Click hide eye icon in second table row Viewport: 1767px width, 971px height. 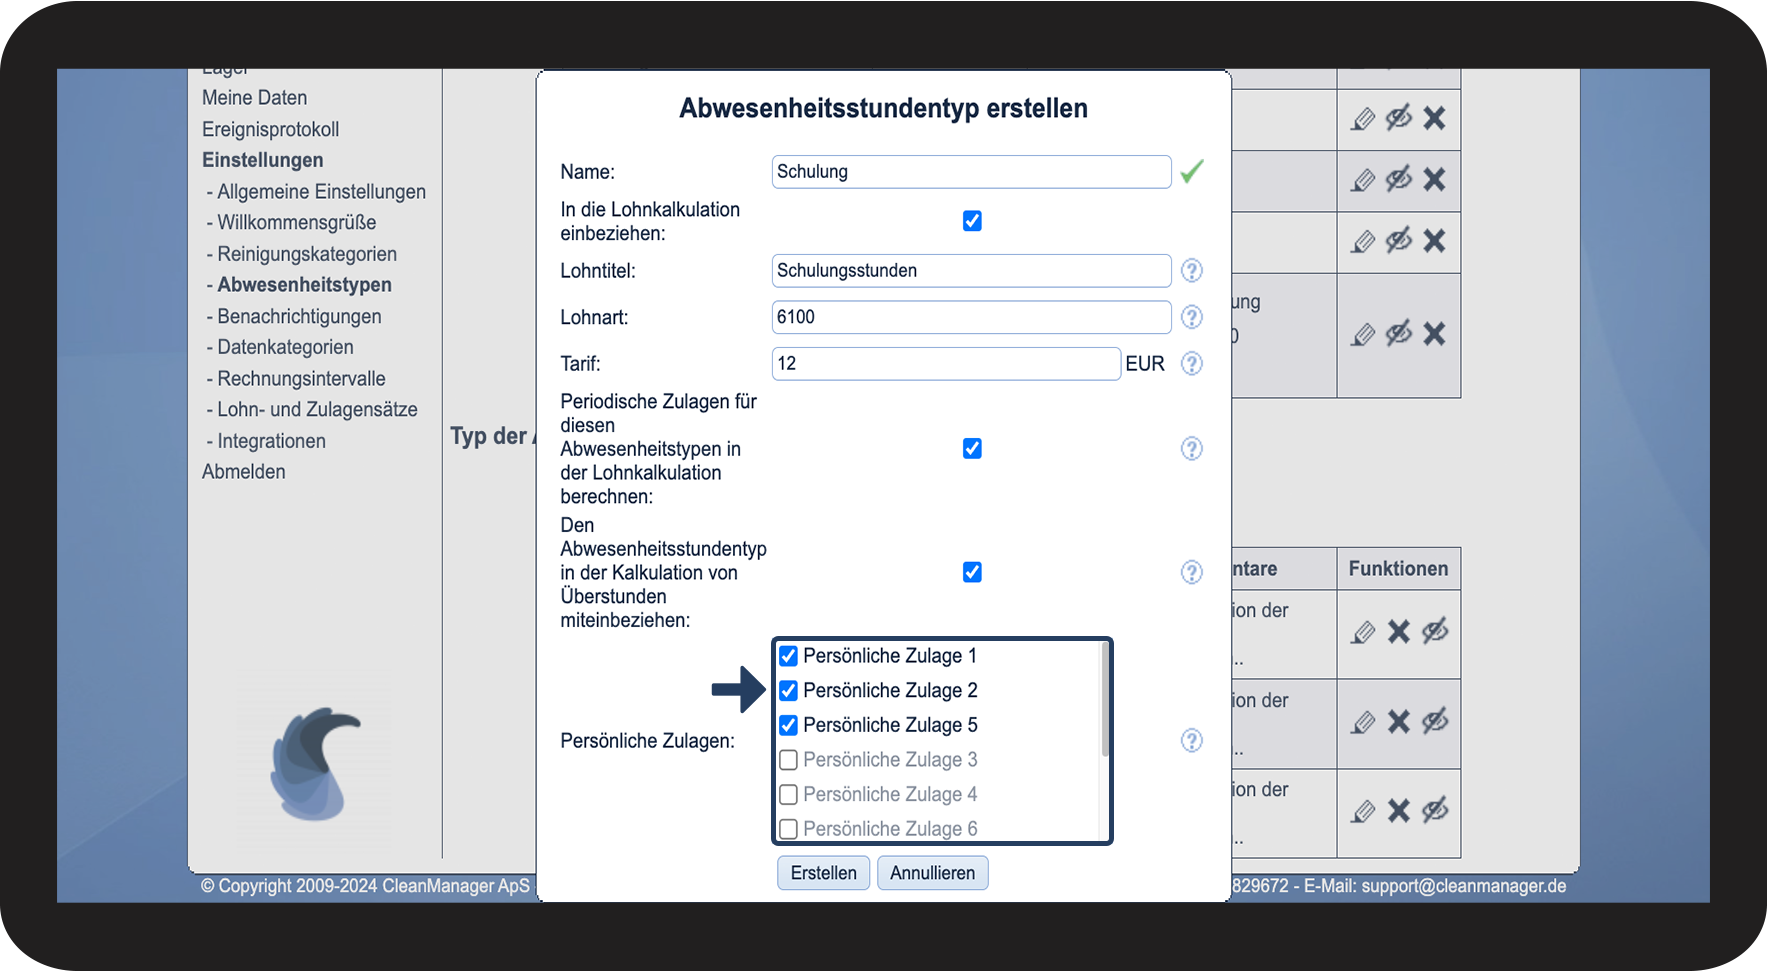point(1398,179)
